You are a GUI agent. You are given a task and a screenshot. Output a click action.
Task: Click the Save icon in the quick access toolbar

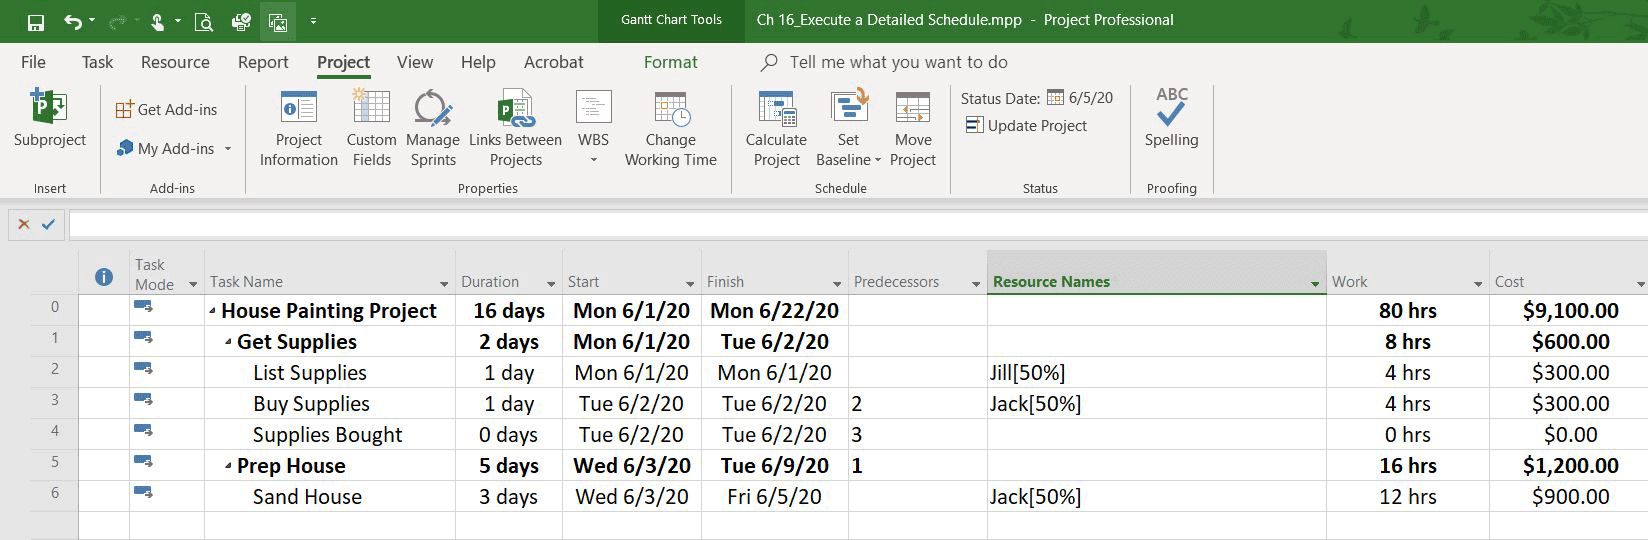[36, 21]
